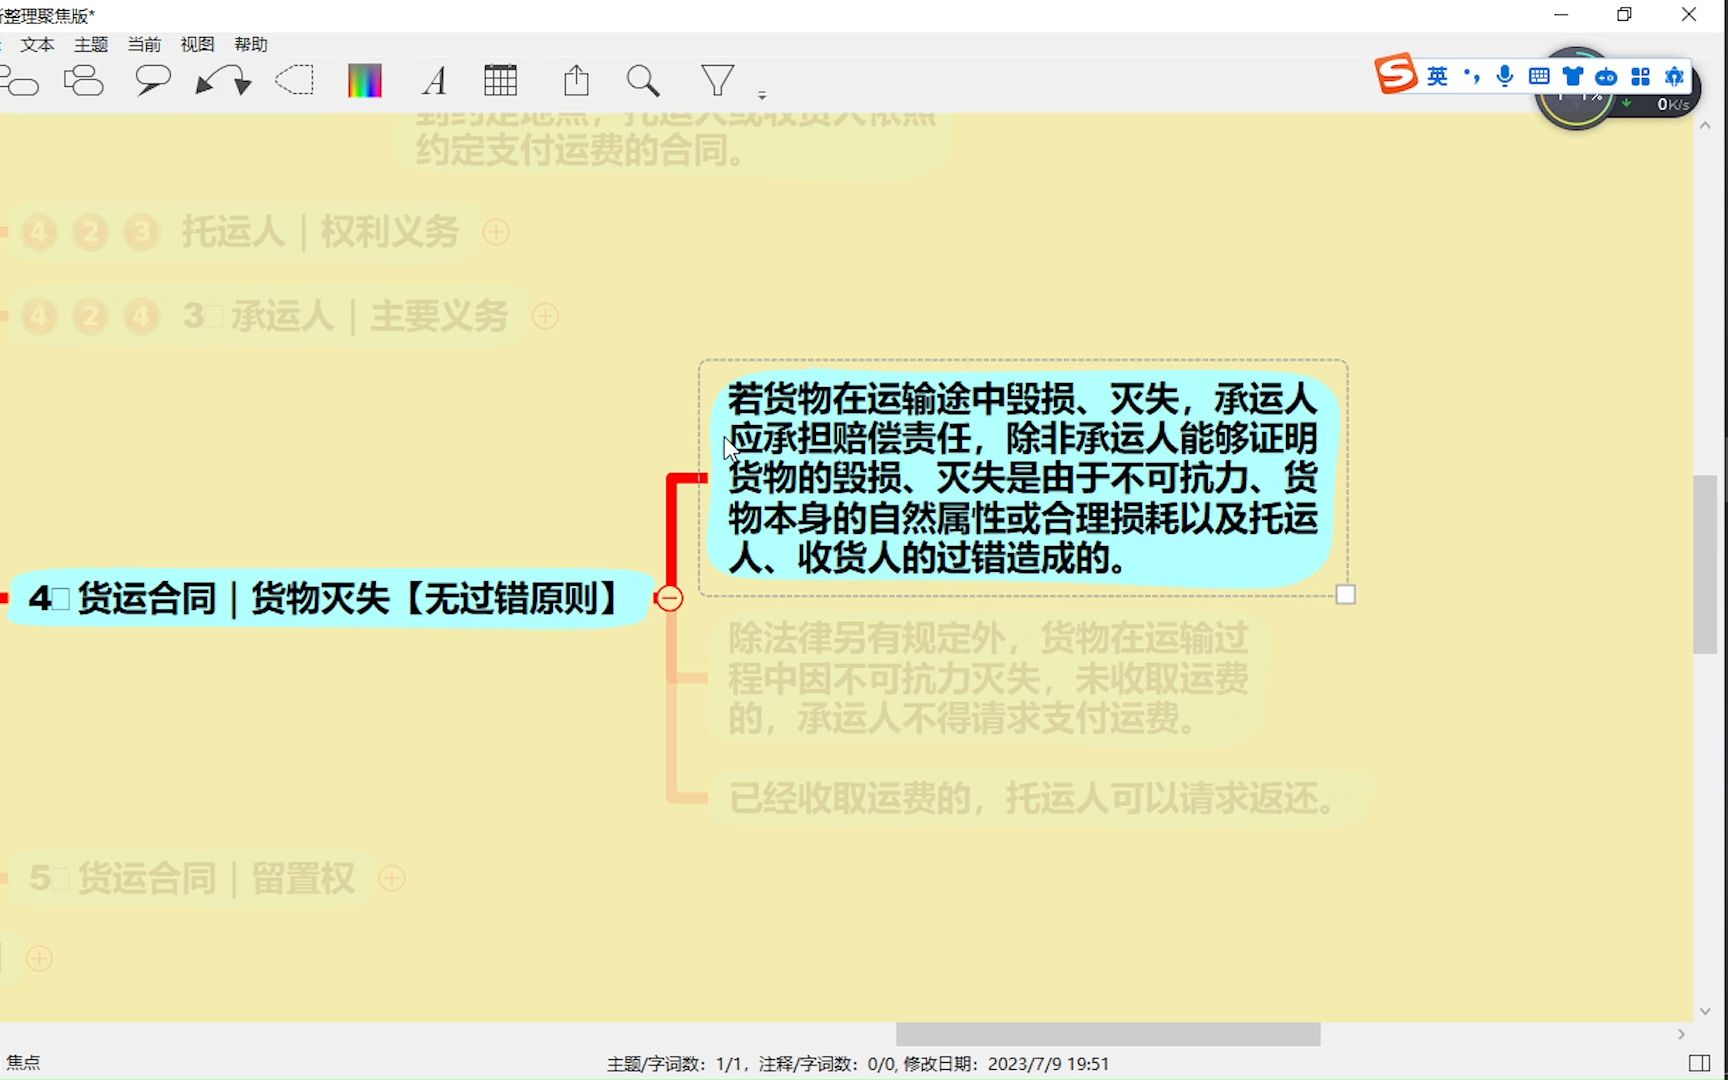Screen dimensions: 1728x1080
Task: Collapse the 货物灭失 branch via red minus
Action: 669,597
